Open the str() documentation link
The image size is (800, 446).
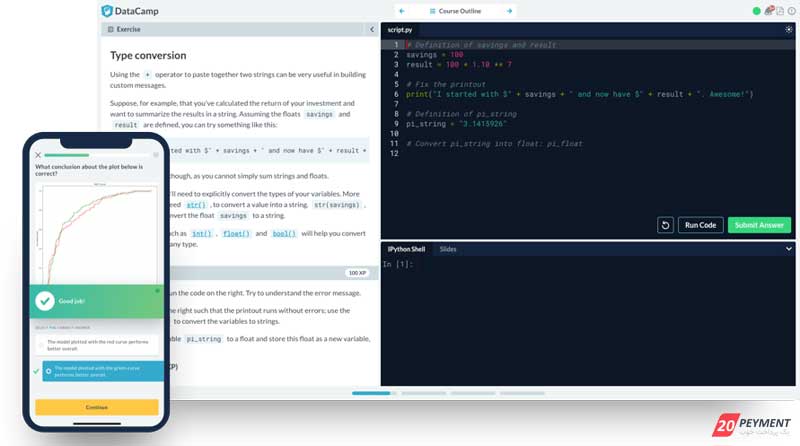(x=196, y=205)
